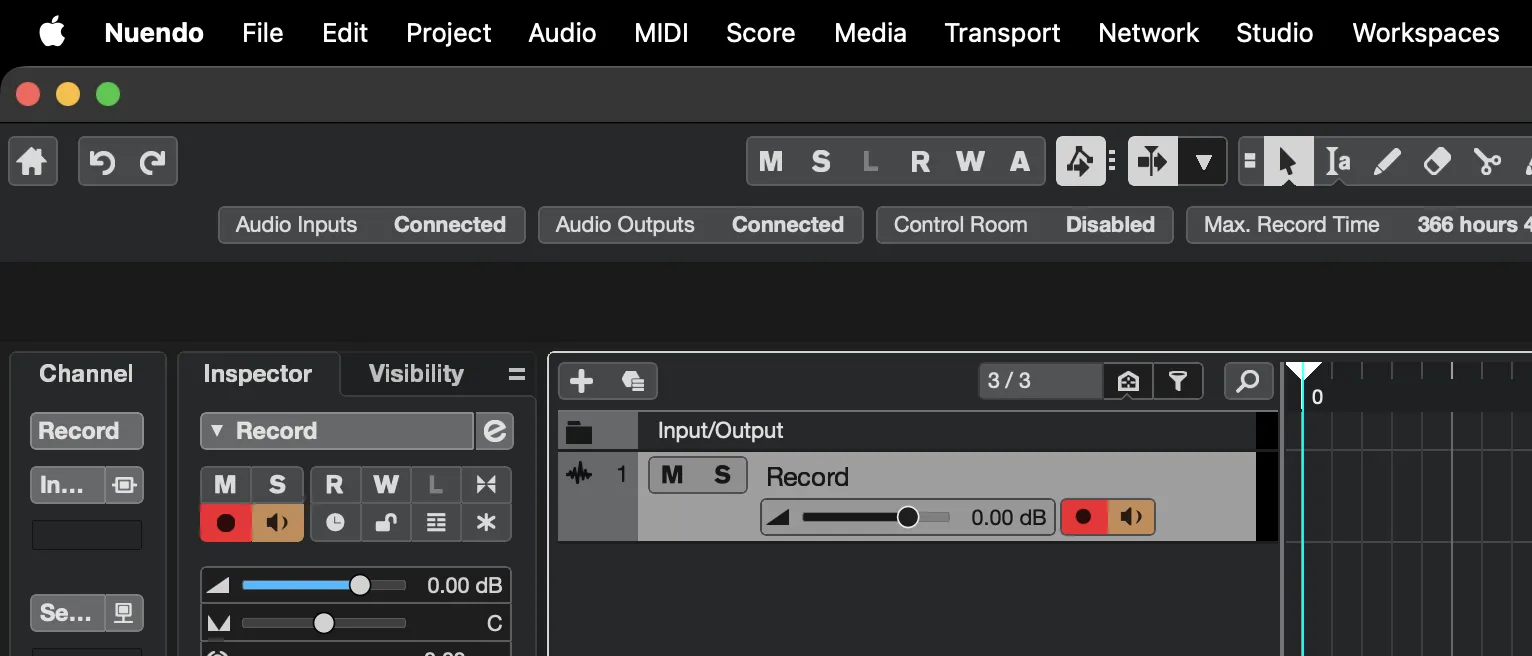Open sends routing icon in Channel panel

click(x=124, y=613)
